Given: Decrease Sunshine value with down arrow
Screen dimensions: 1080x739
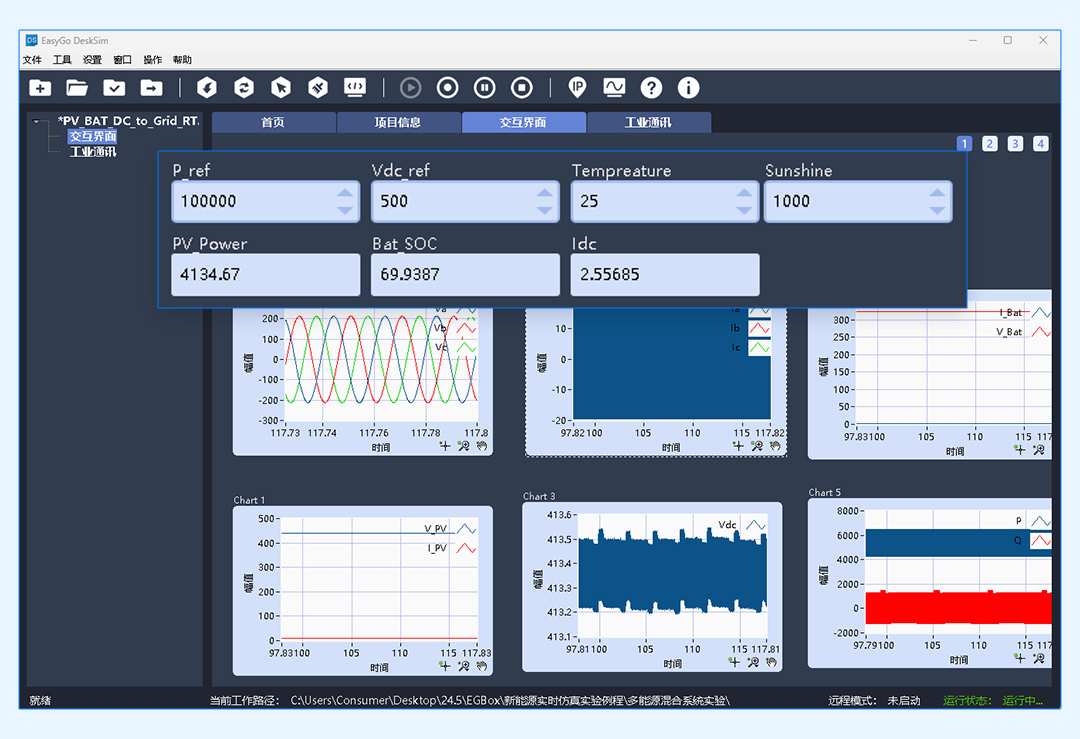Looking at the screenshot, I should pyautogui.click(x=937, y=210).
